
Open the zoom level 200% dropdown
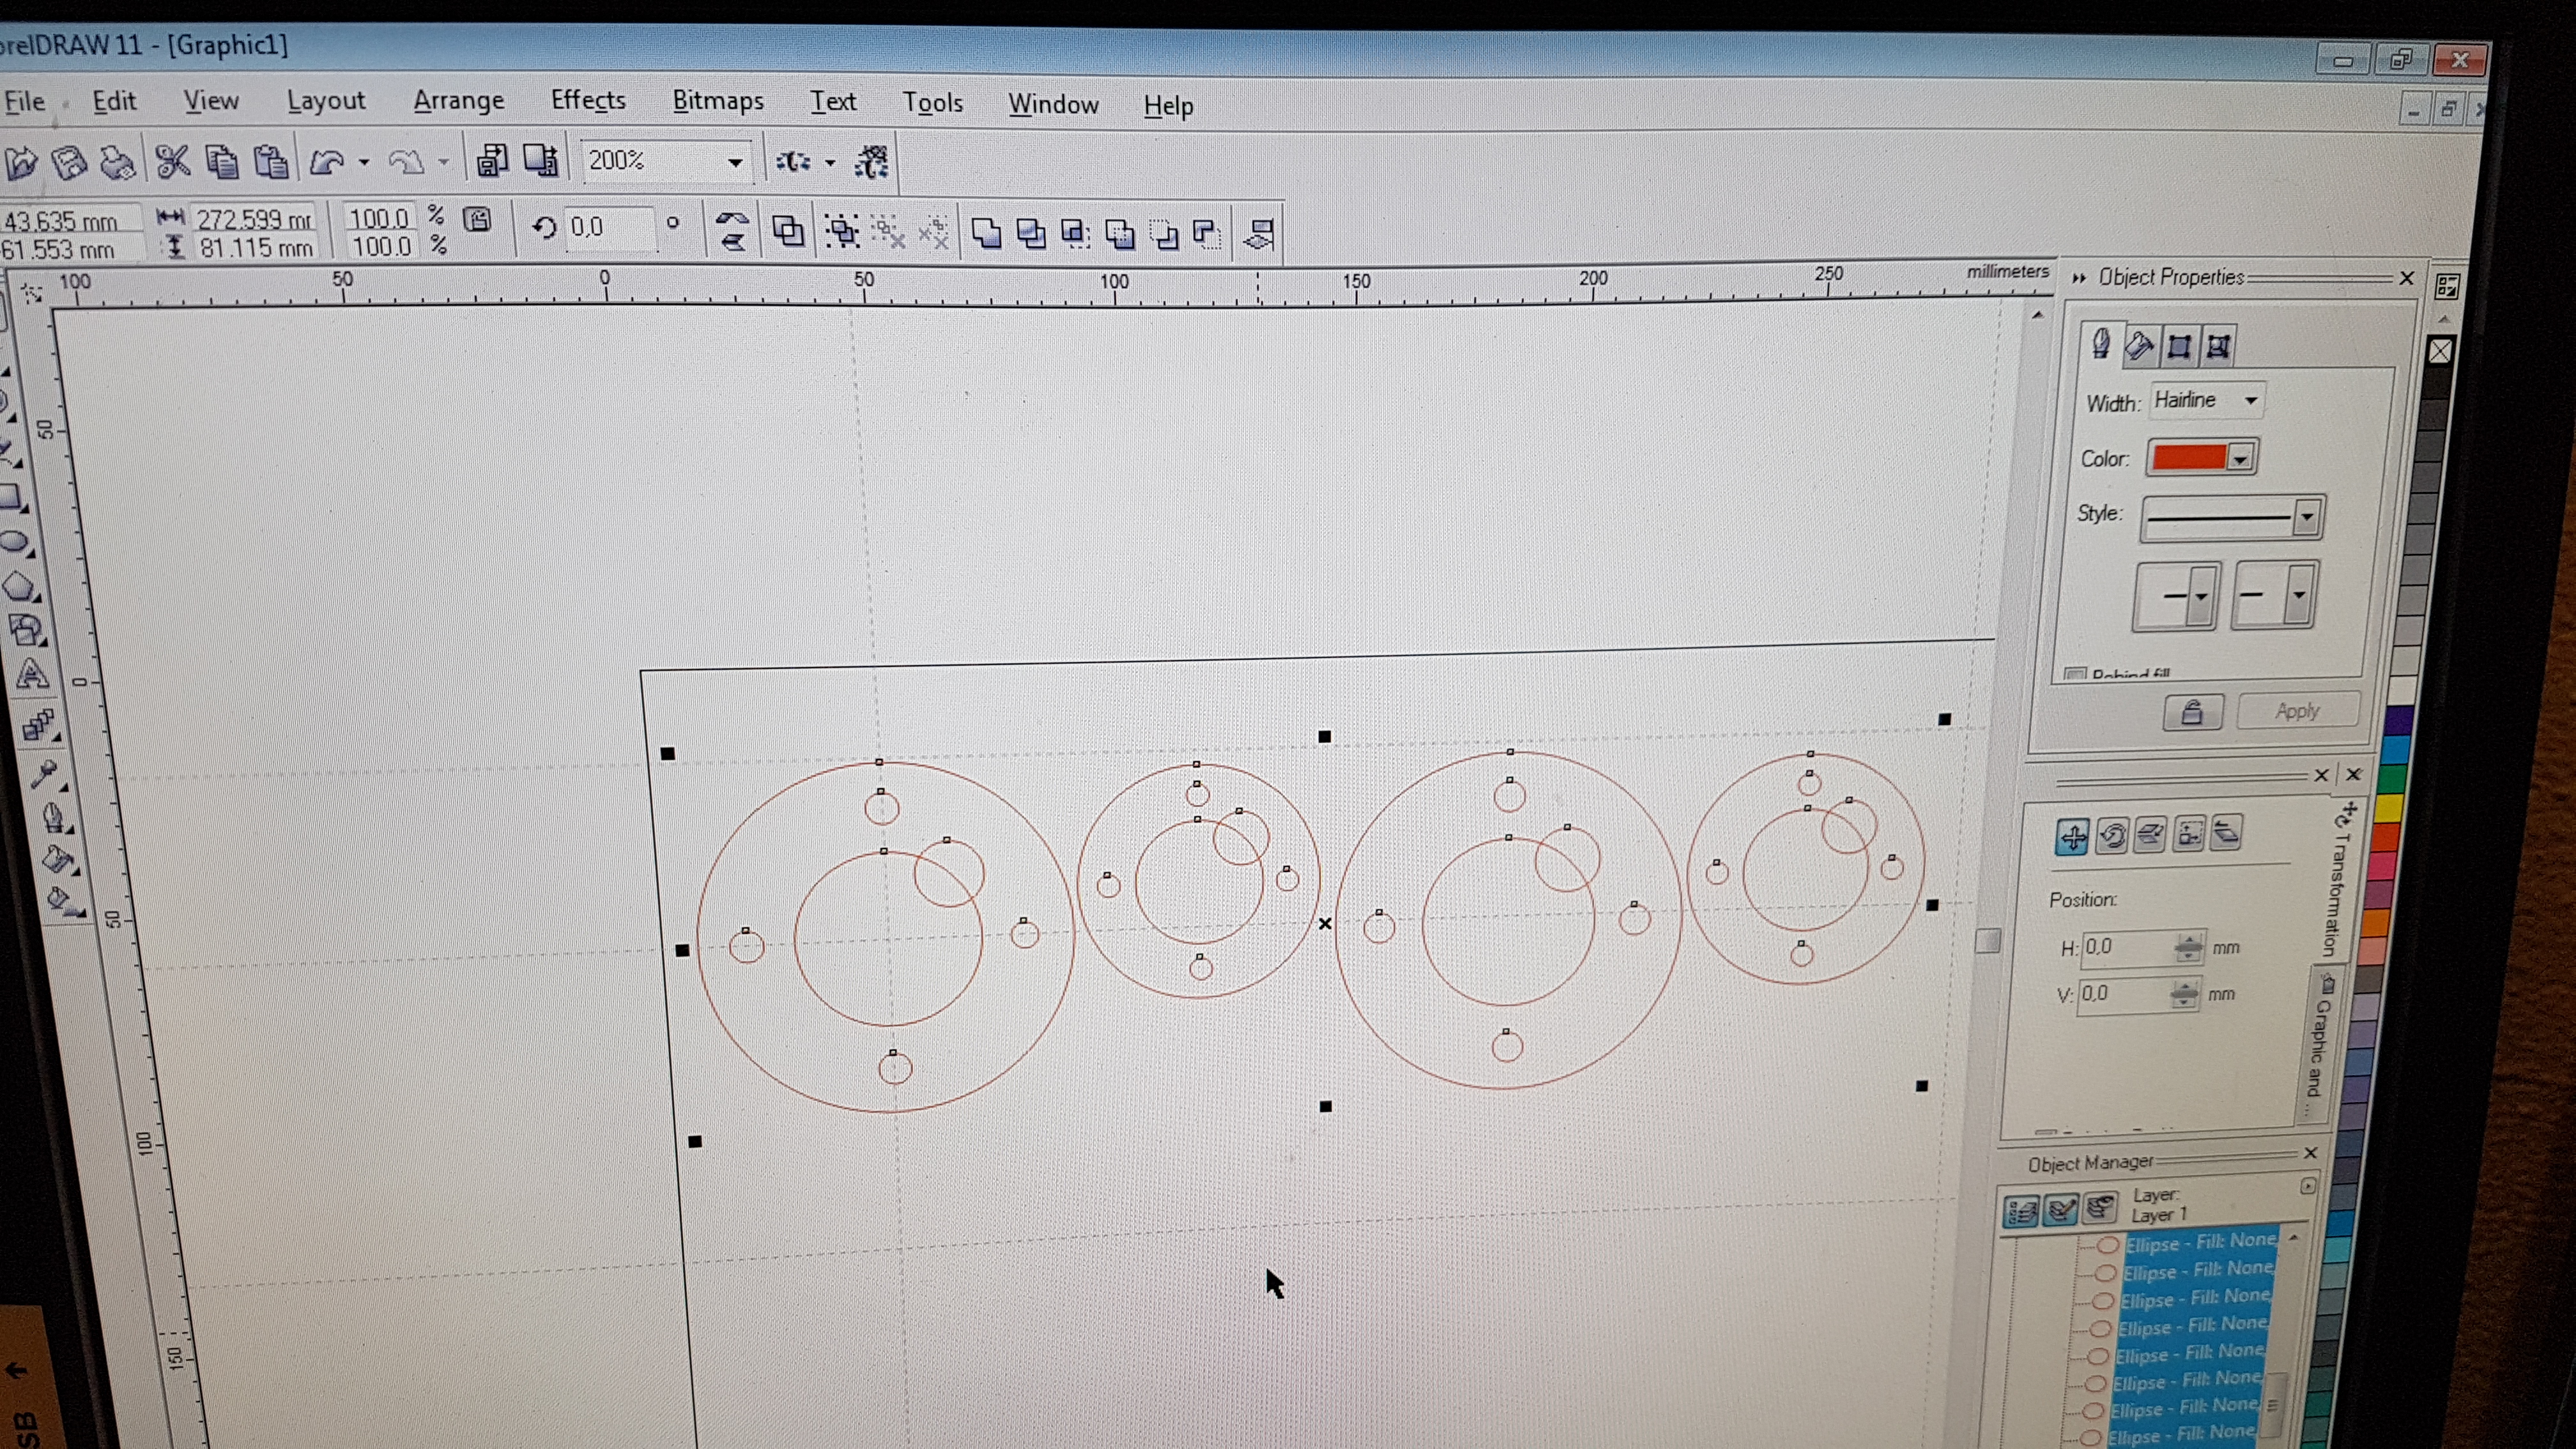735,162
